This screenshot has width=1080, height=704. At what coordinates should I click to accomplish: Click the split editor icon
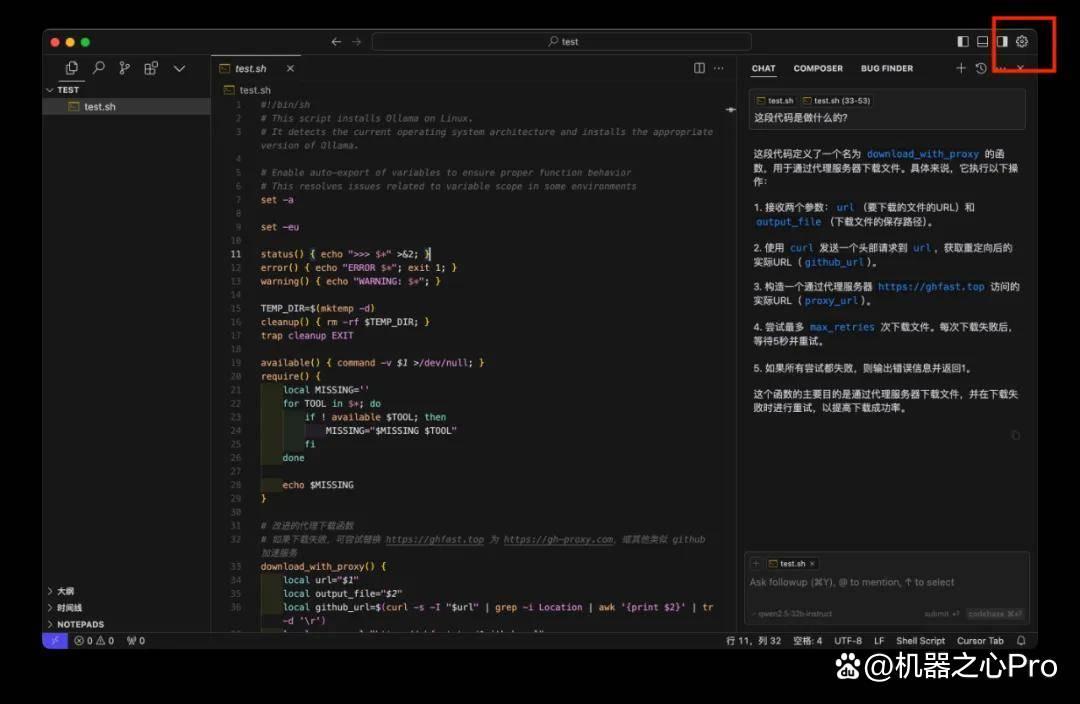pyautogui.click(x=699, y=68)
